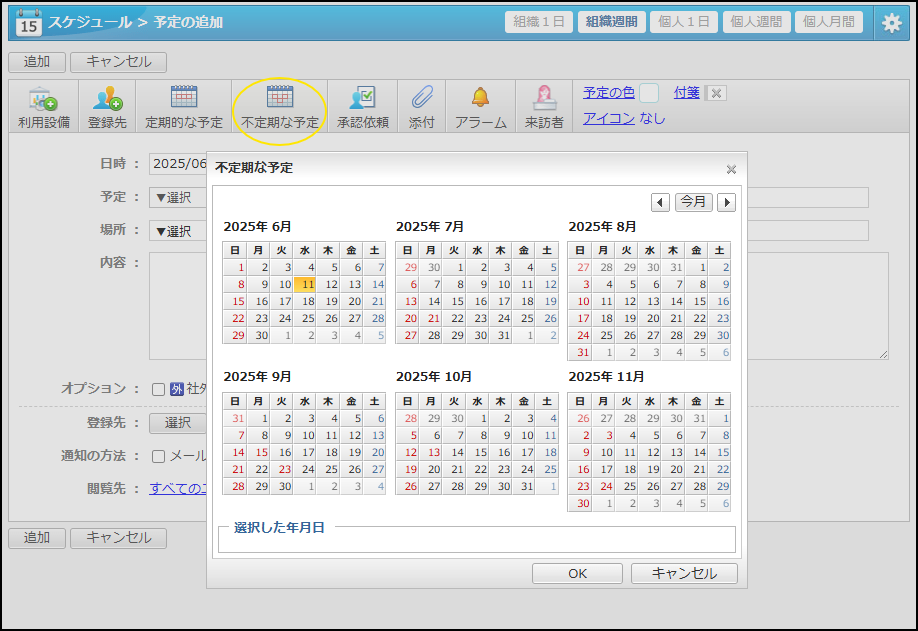The height and width of the screenshot is (631, 918).
Task: Select July 21 holiday in 2025年 7月
Action: (430, 318)
